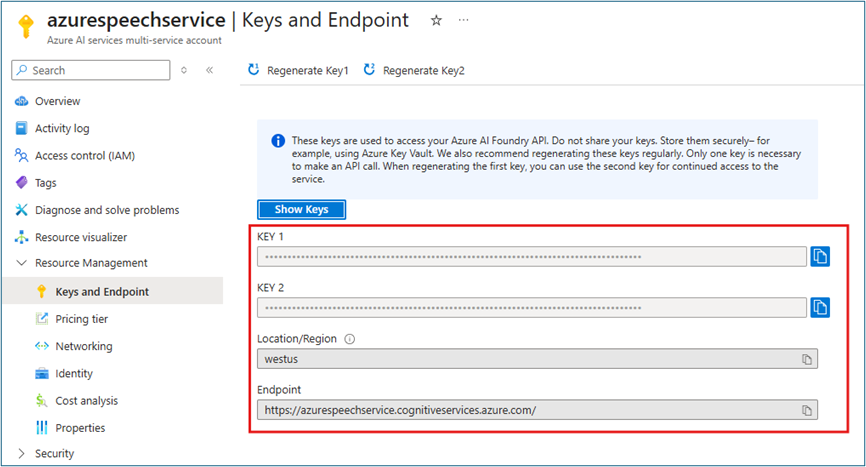Open Diagnose and solve problems
Screen dimensions: 866x467
click(107, 210)
